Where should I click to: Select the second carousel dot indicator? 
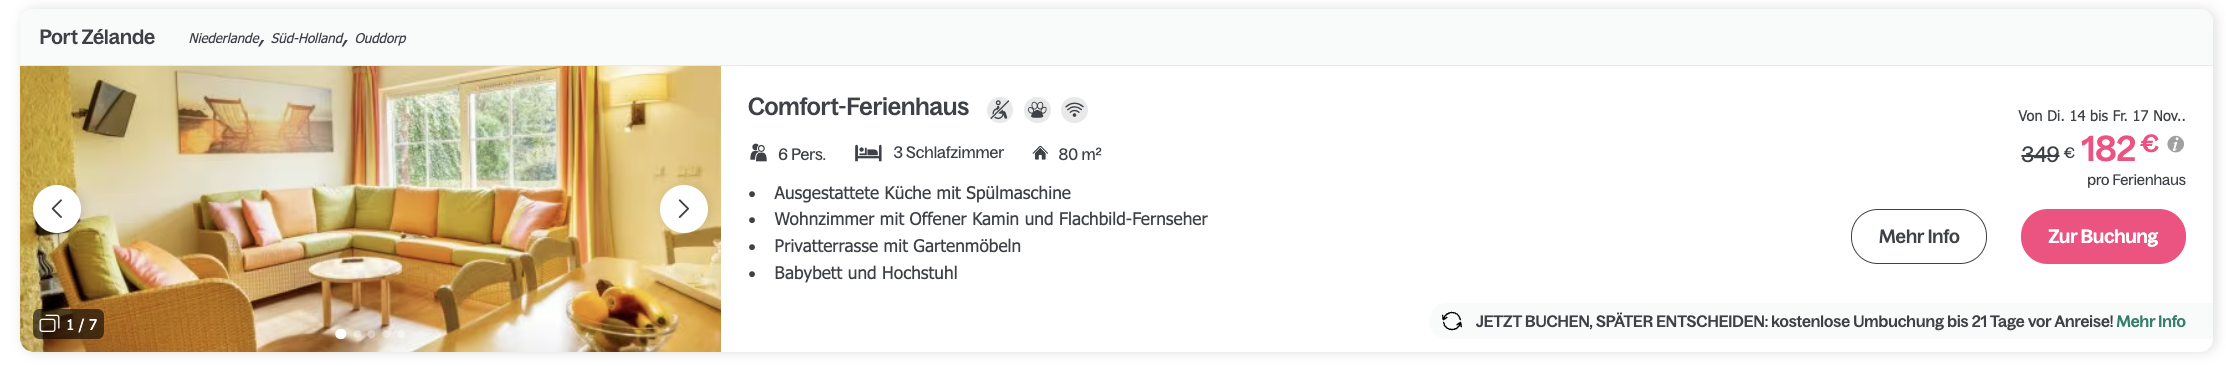pos(357,334)
